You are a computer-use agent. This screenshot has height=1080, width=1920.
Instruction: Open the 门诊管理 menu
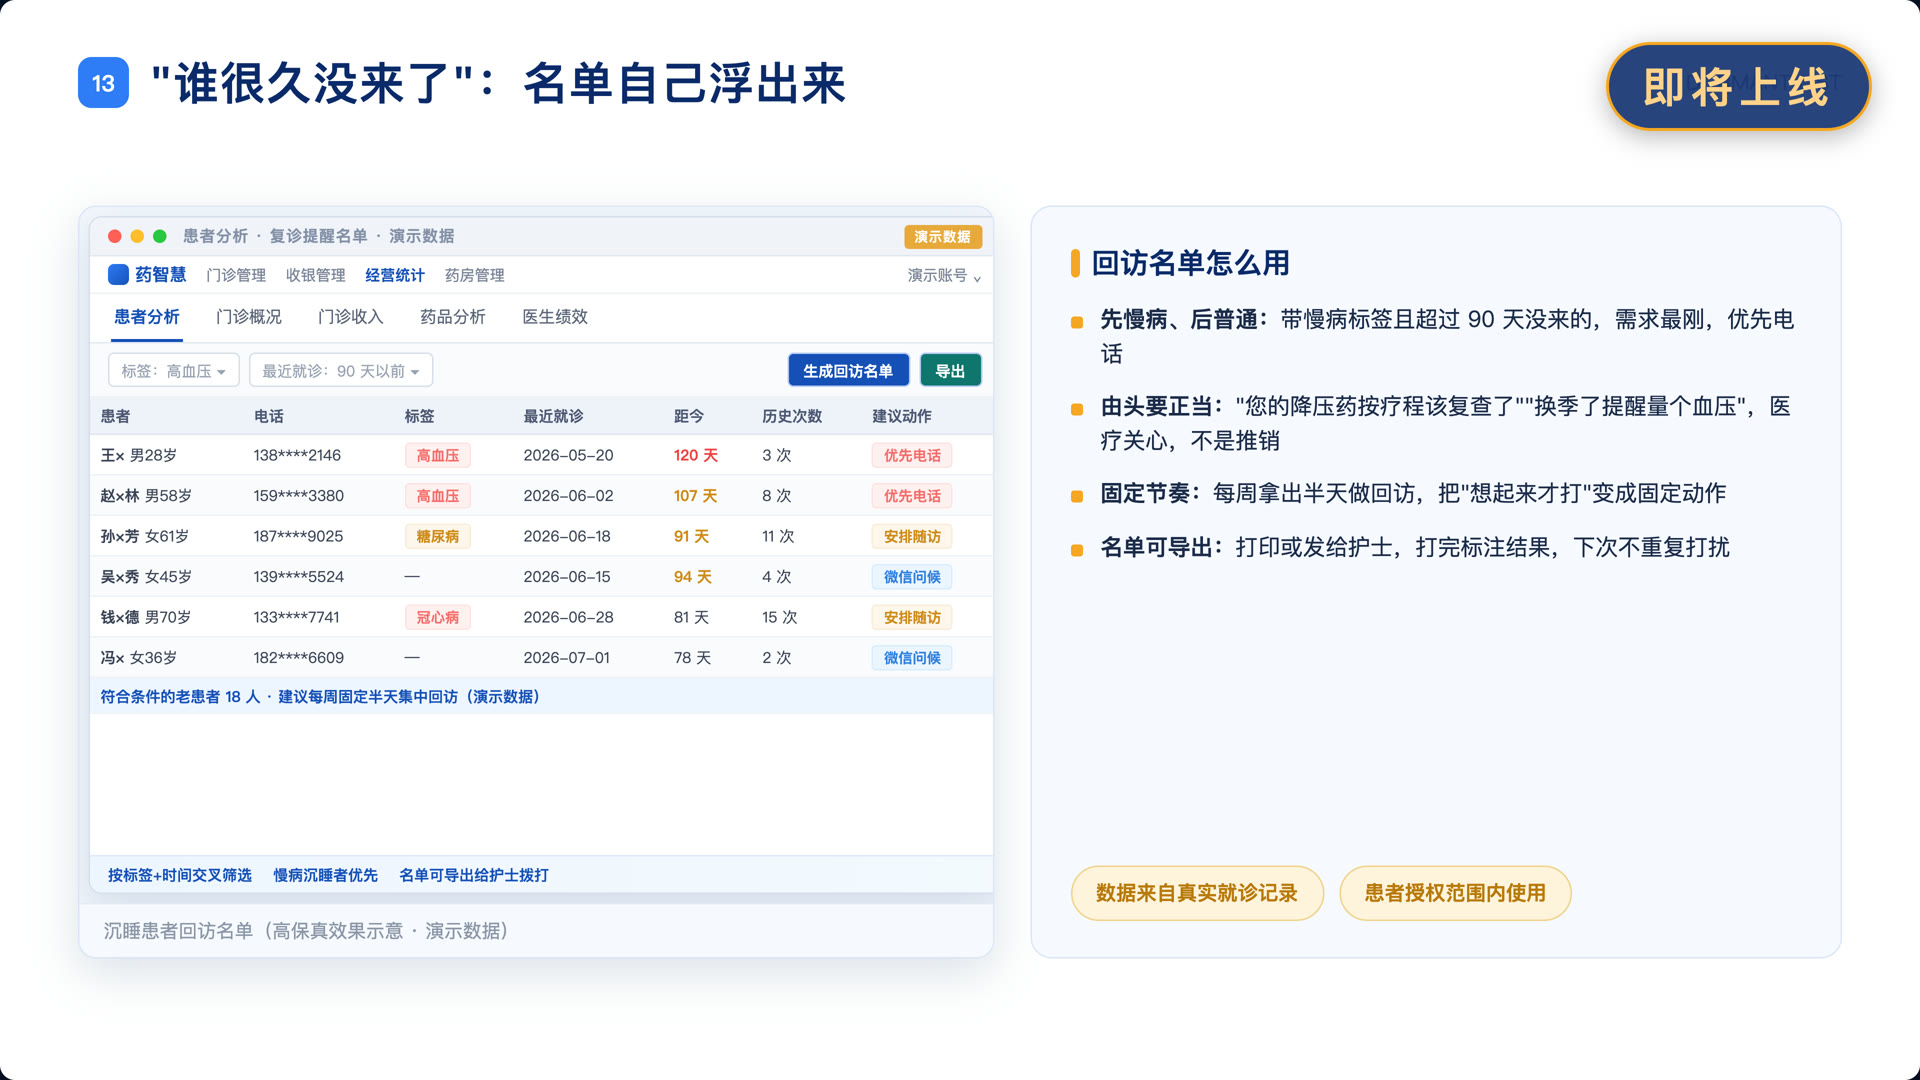coord(236,276)
